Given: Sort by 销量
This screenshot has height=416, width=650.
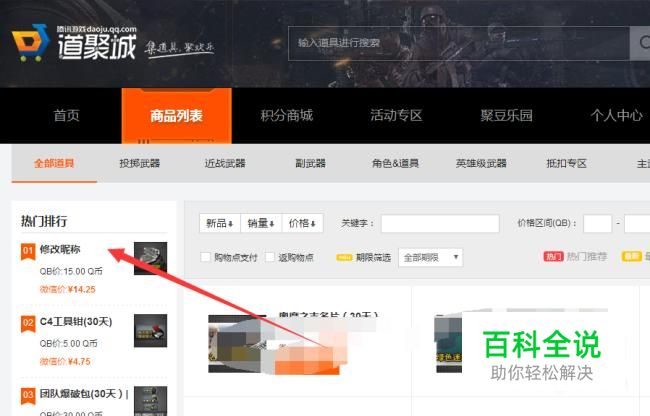Looking at the screenshot, I should tap(261, 223).
